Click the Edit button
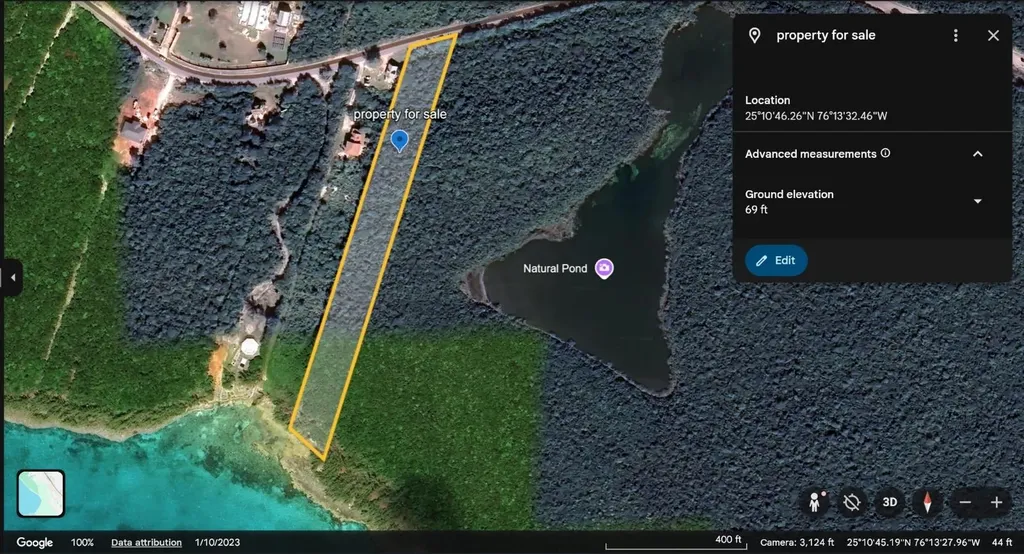The height and width of the screenshot is (554, 1024). point(776,260)
